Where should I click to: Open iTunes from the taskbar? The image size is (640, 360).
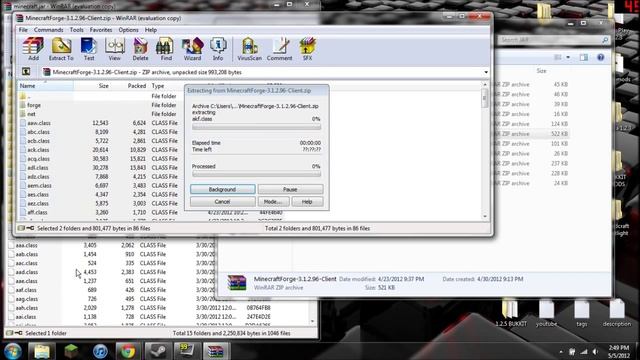100,351
